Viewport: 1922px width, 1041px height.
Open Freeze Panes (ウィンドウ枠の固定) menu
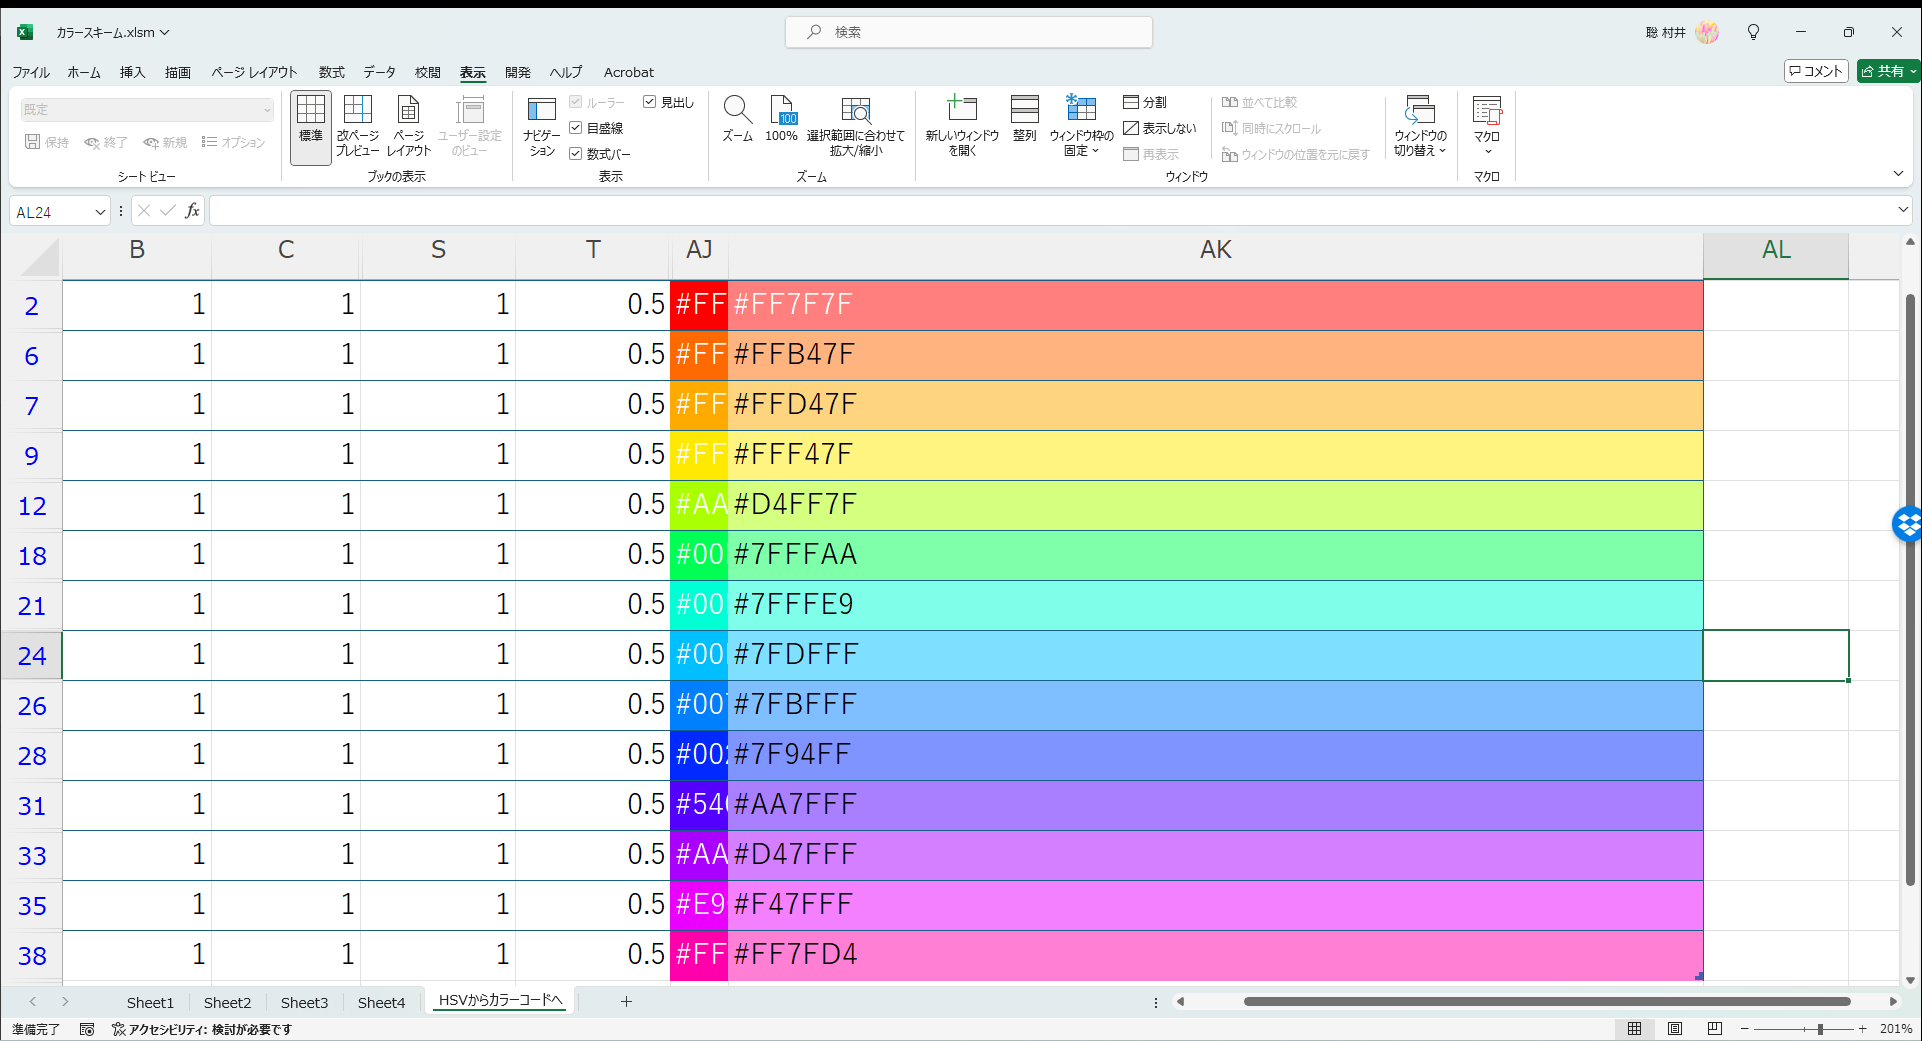[x=1081, y=126]
